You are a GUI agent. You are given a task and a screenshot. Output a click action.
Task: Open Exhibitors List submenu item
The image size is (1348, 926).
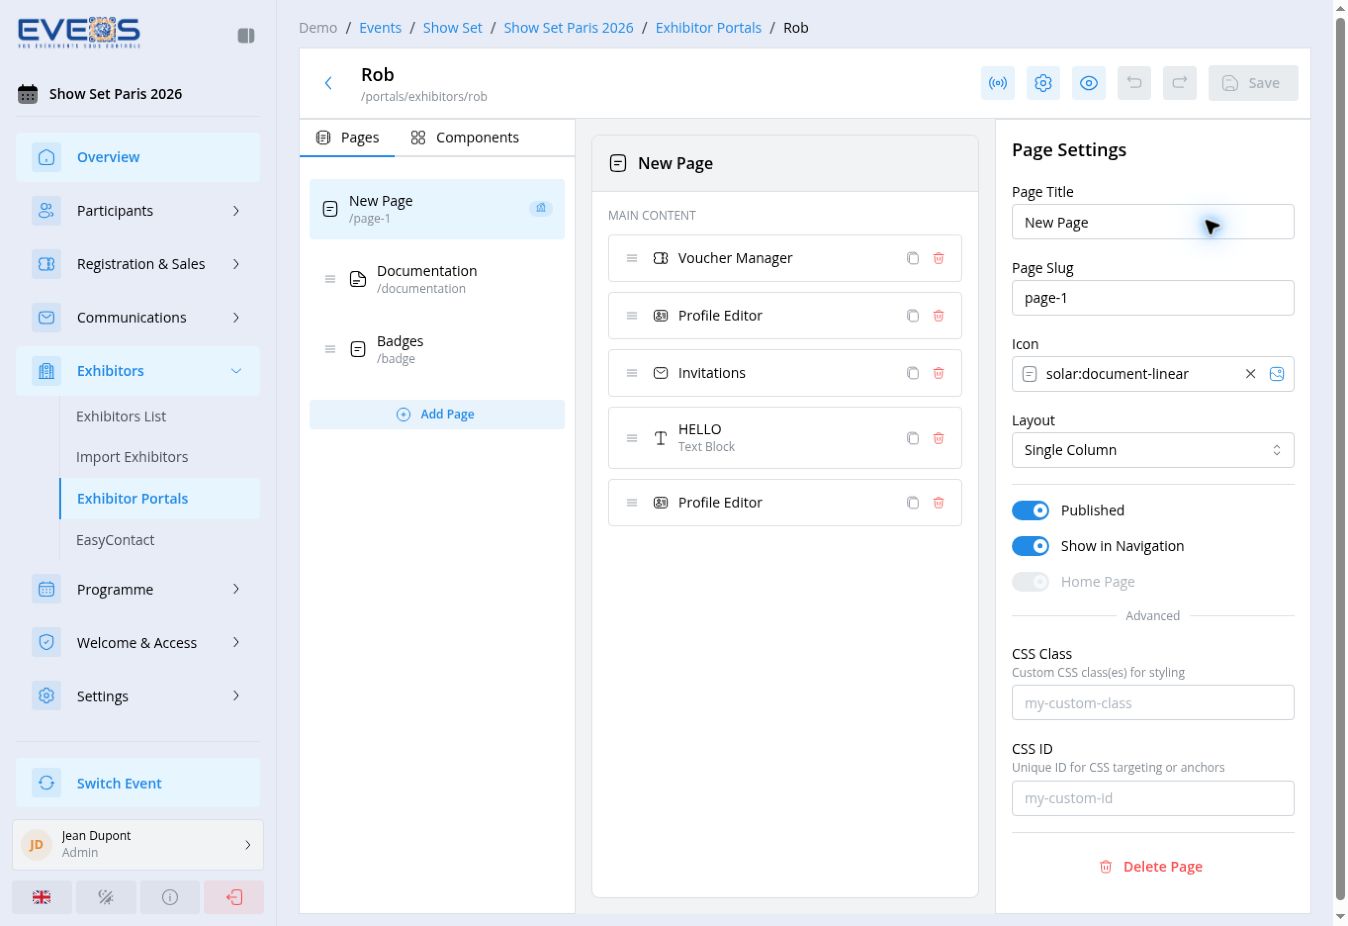coord(121,416)
